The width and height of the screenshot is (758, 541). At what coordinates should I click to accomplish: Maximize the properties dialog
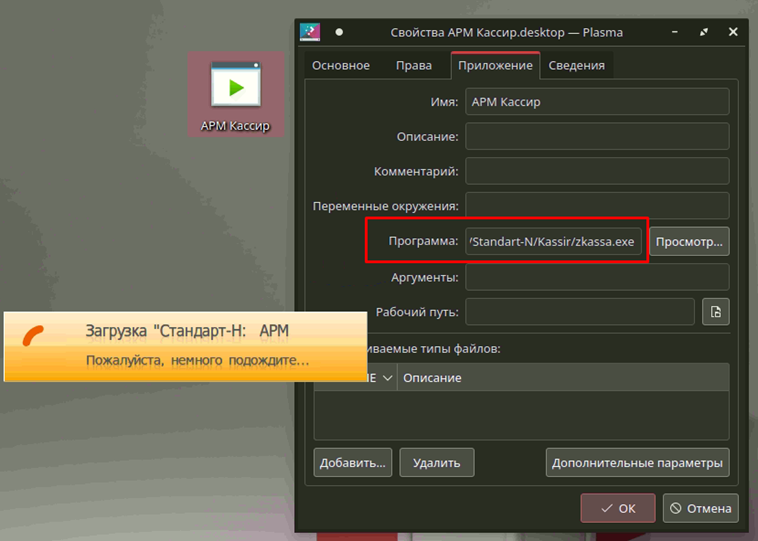tap(704, 32)
